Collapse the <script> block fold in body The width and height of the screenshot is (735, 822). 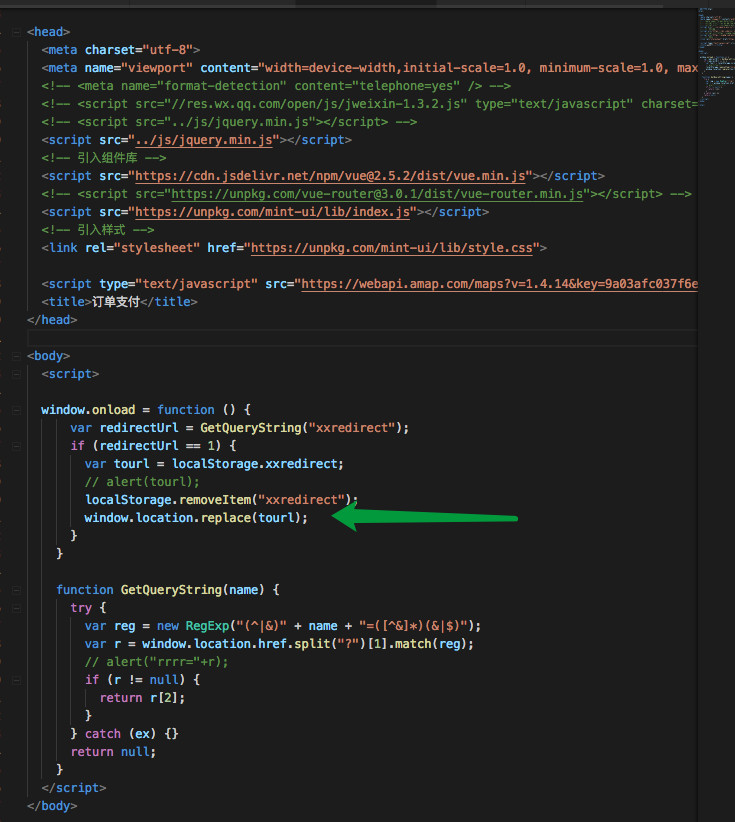tap(16, 374)
